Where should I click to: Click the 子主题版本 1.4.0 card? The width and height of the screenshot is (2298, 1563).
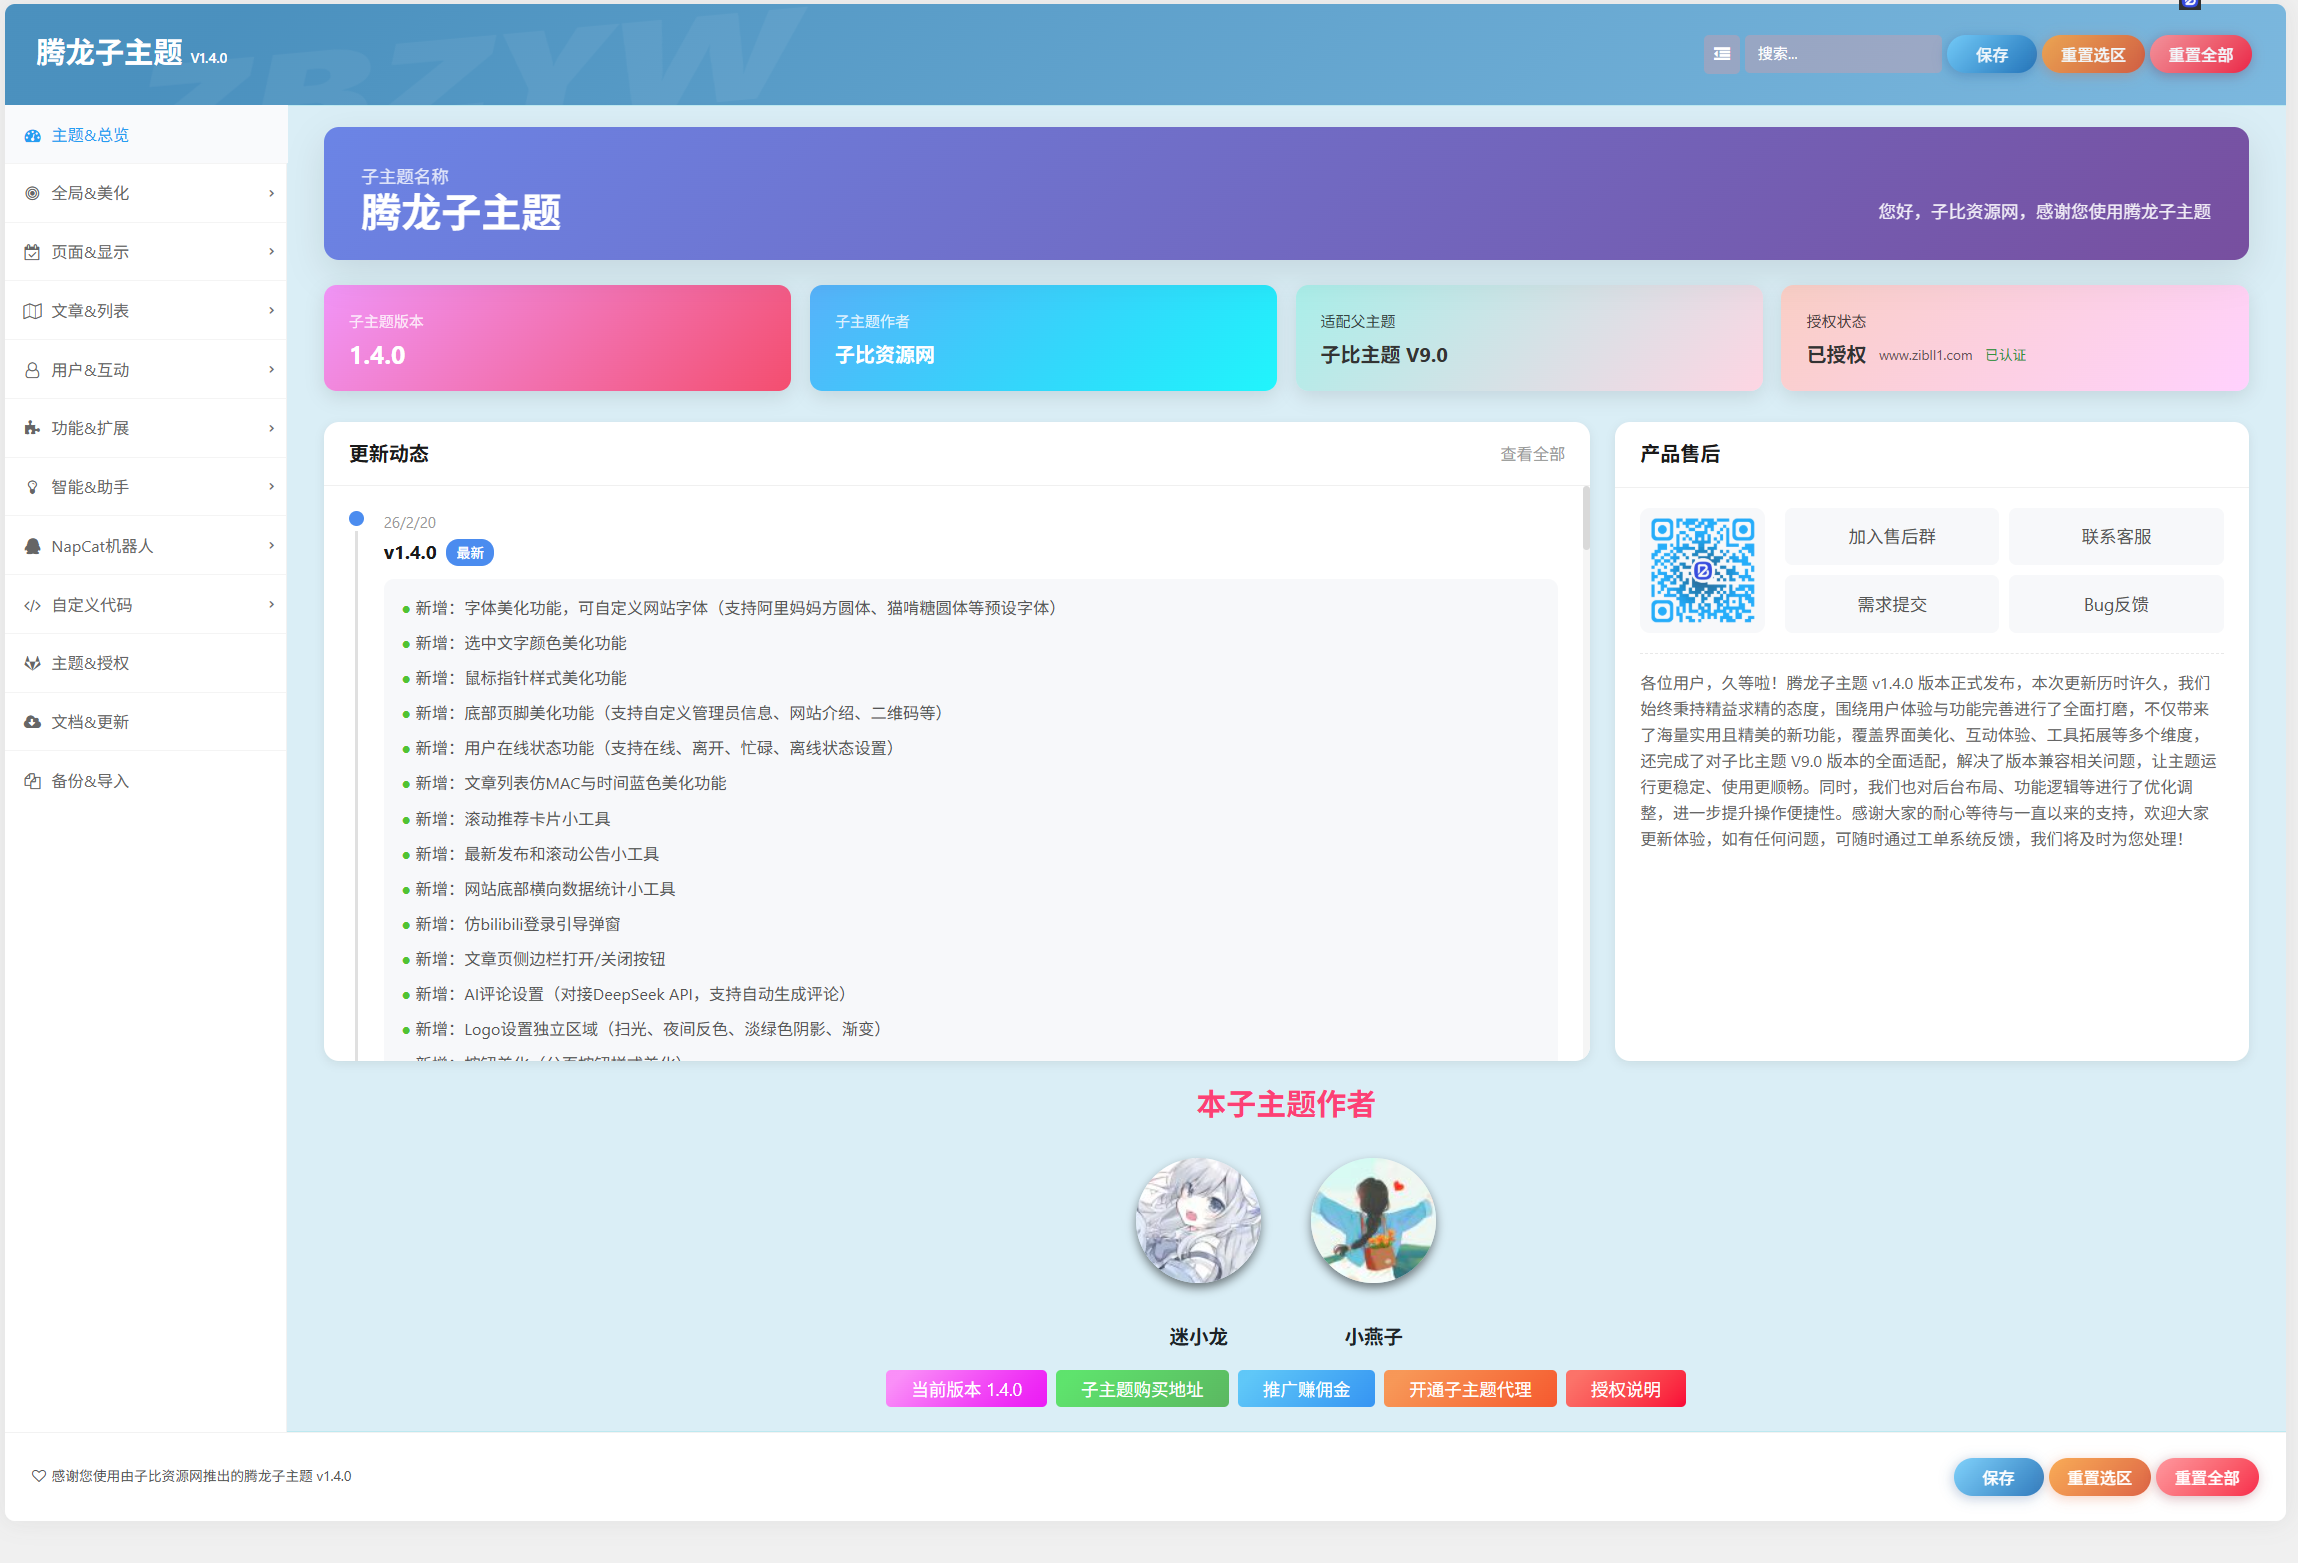tap(557, 338)
